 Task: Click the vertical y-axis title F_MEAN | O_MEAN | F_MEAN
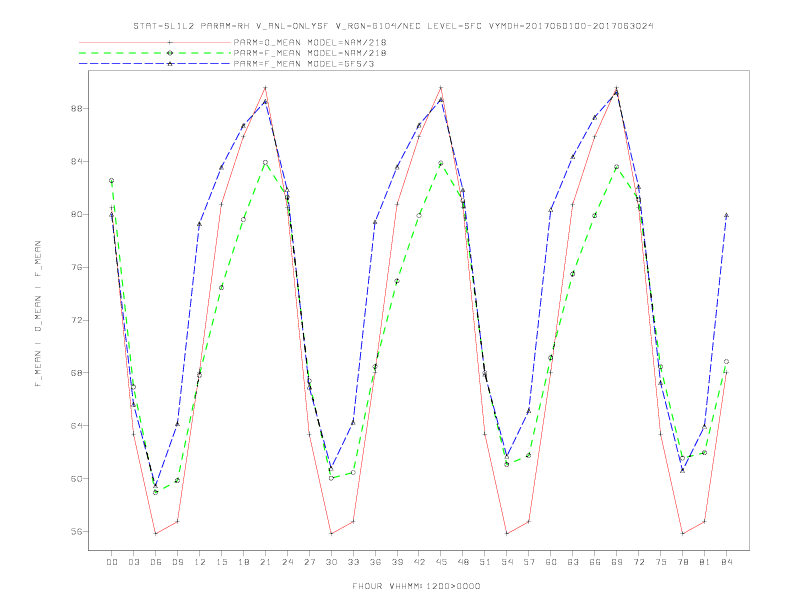tap(38, 314)
